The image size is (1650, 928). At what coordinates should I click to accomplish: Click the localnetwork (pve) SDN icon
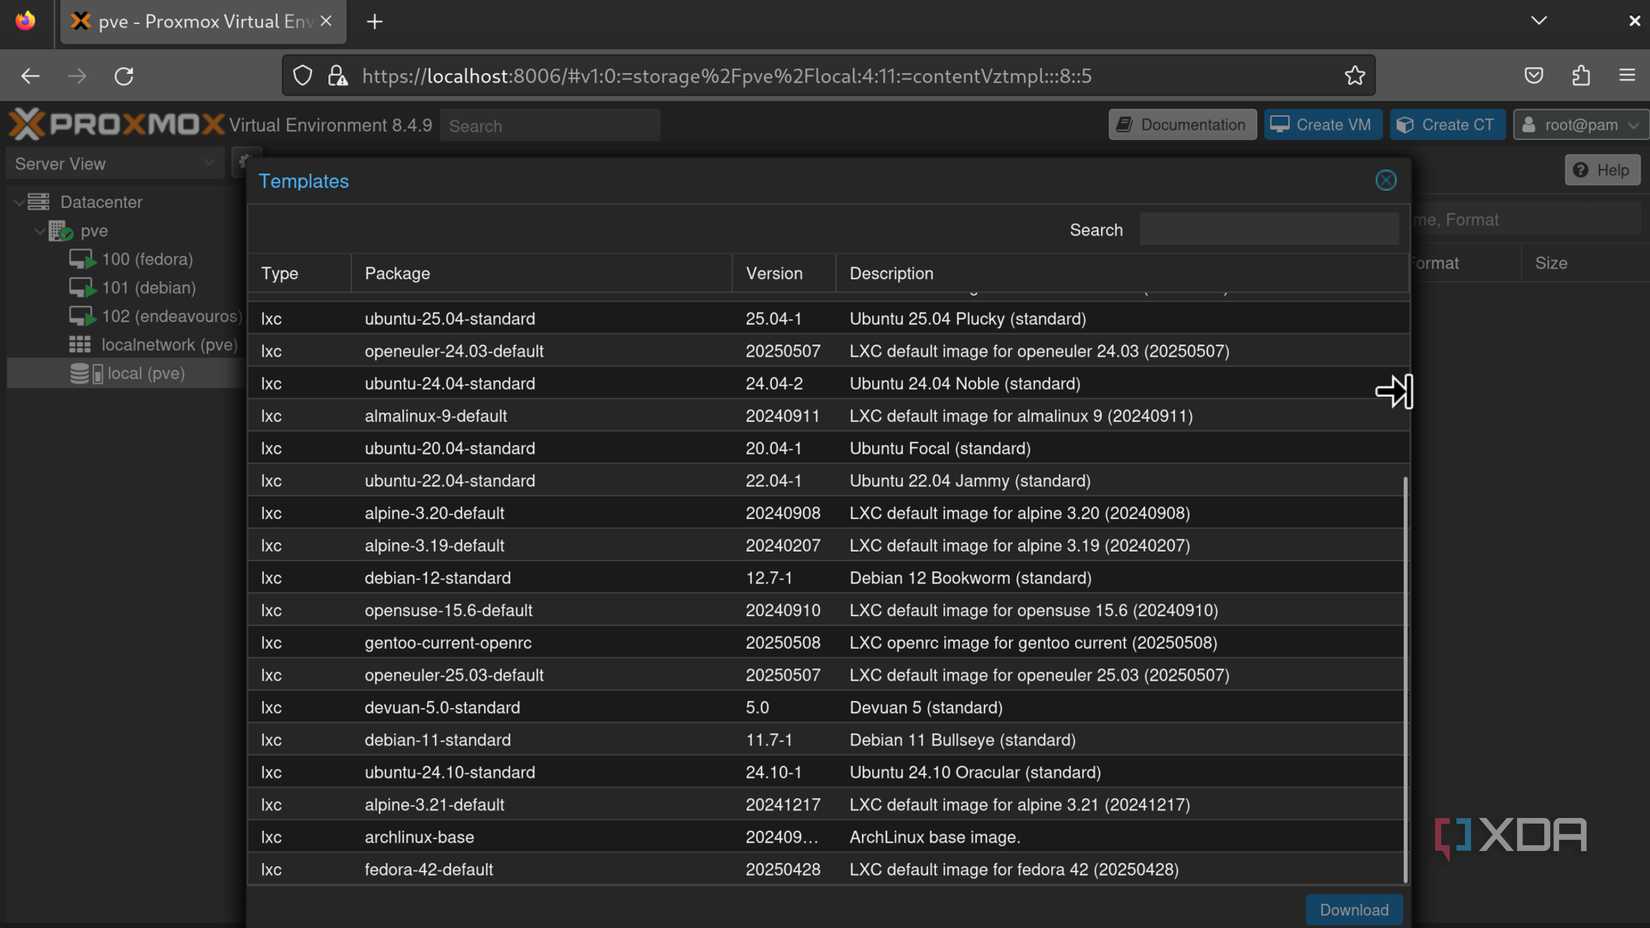click(80, 344)
